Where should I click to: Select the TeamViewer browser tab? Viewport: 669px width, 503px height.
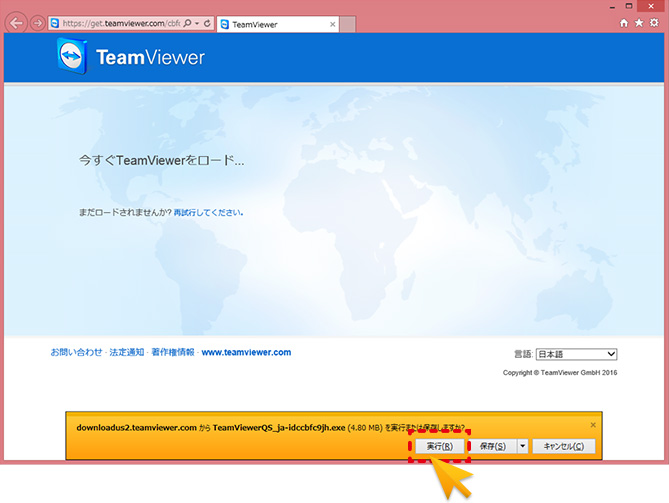[x=278, y=24]
